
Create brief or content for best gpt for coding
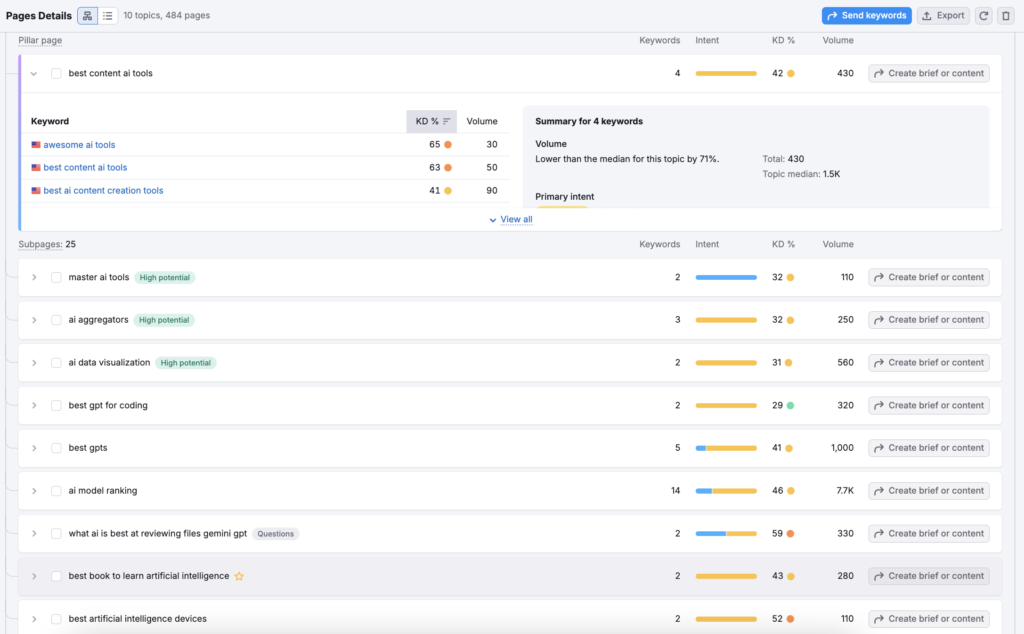point(929,405)
